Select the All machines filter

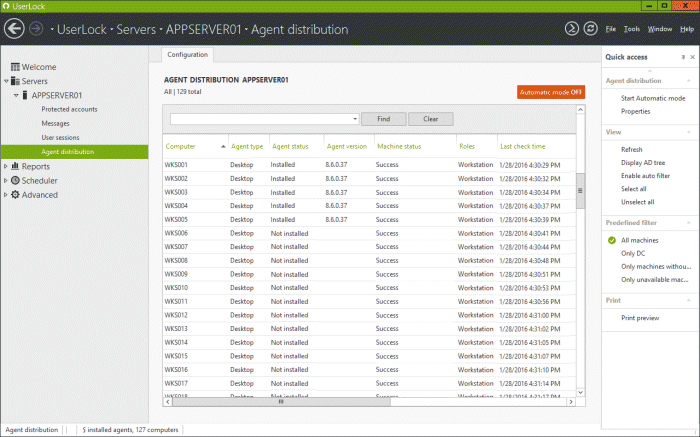[642, 240]
